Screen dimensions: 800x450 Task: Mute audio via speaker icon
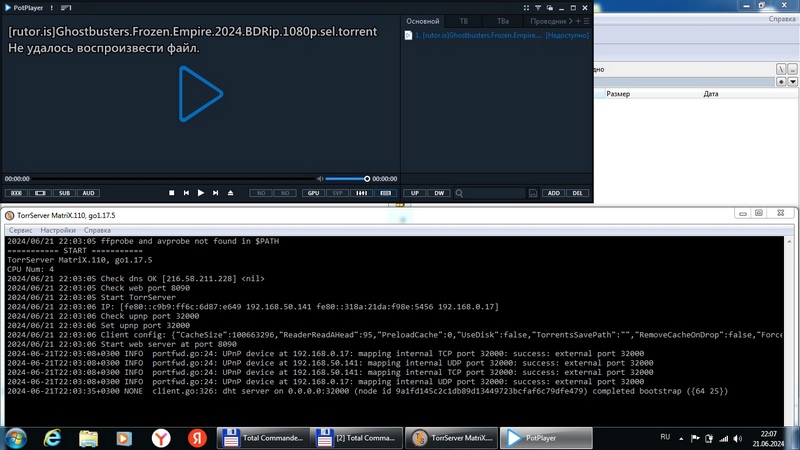[x=320, y=179]
